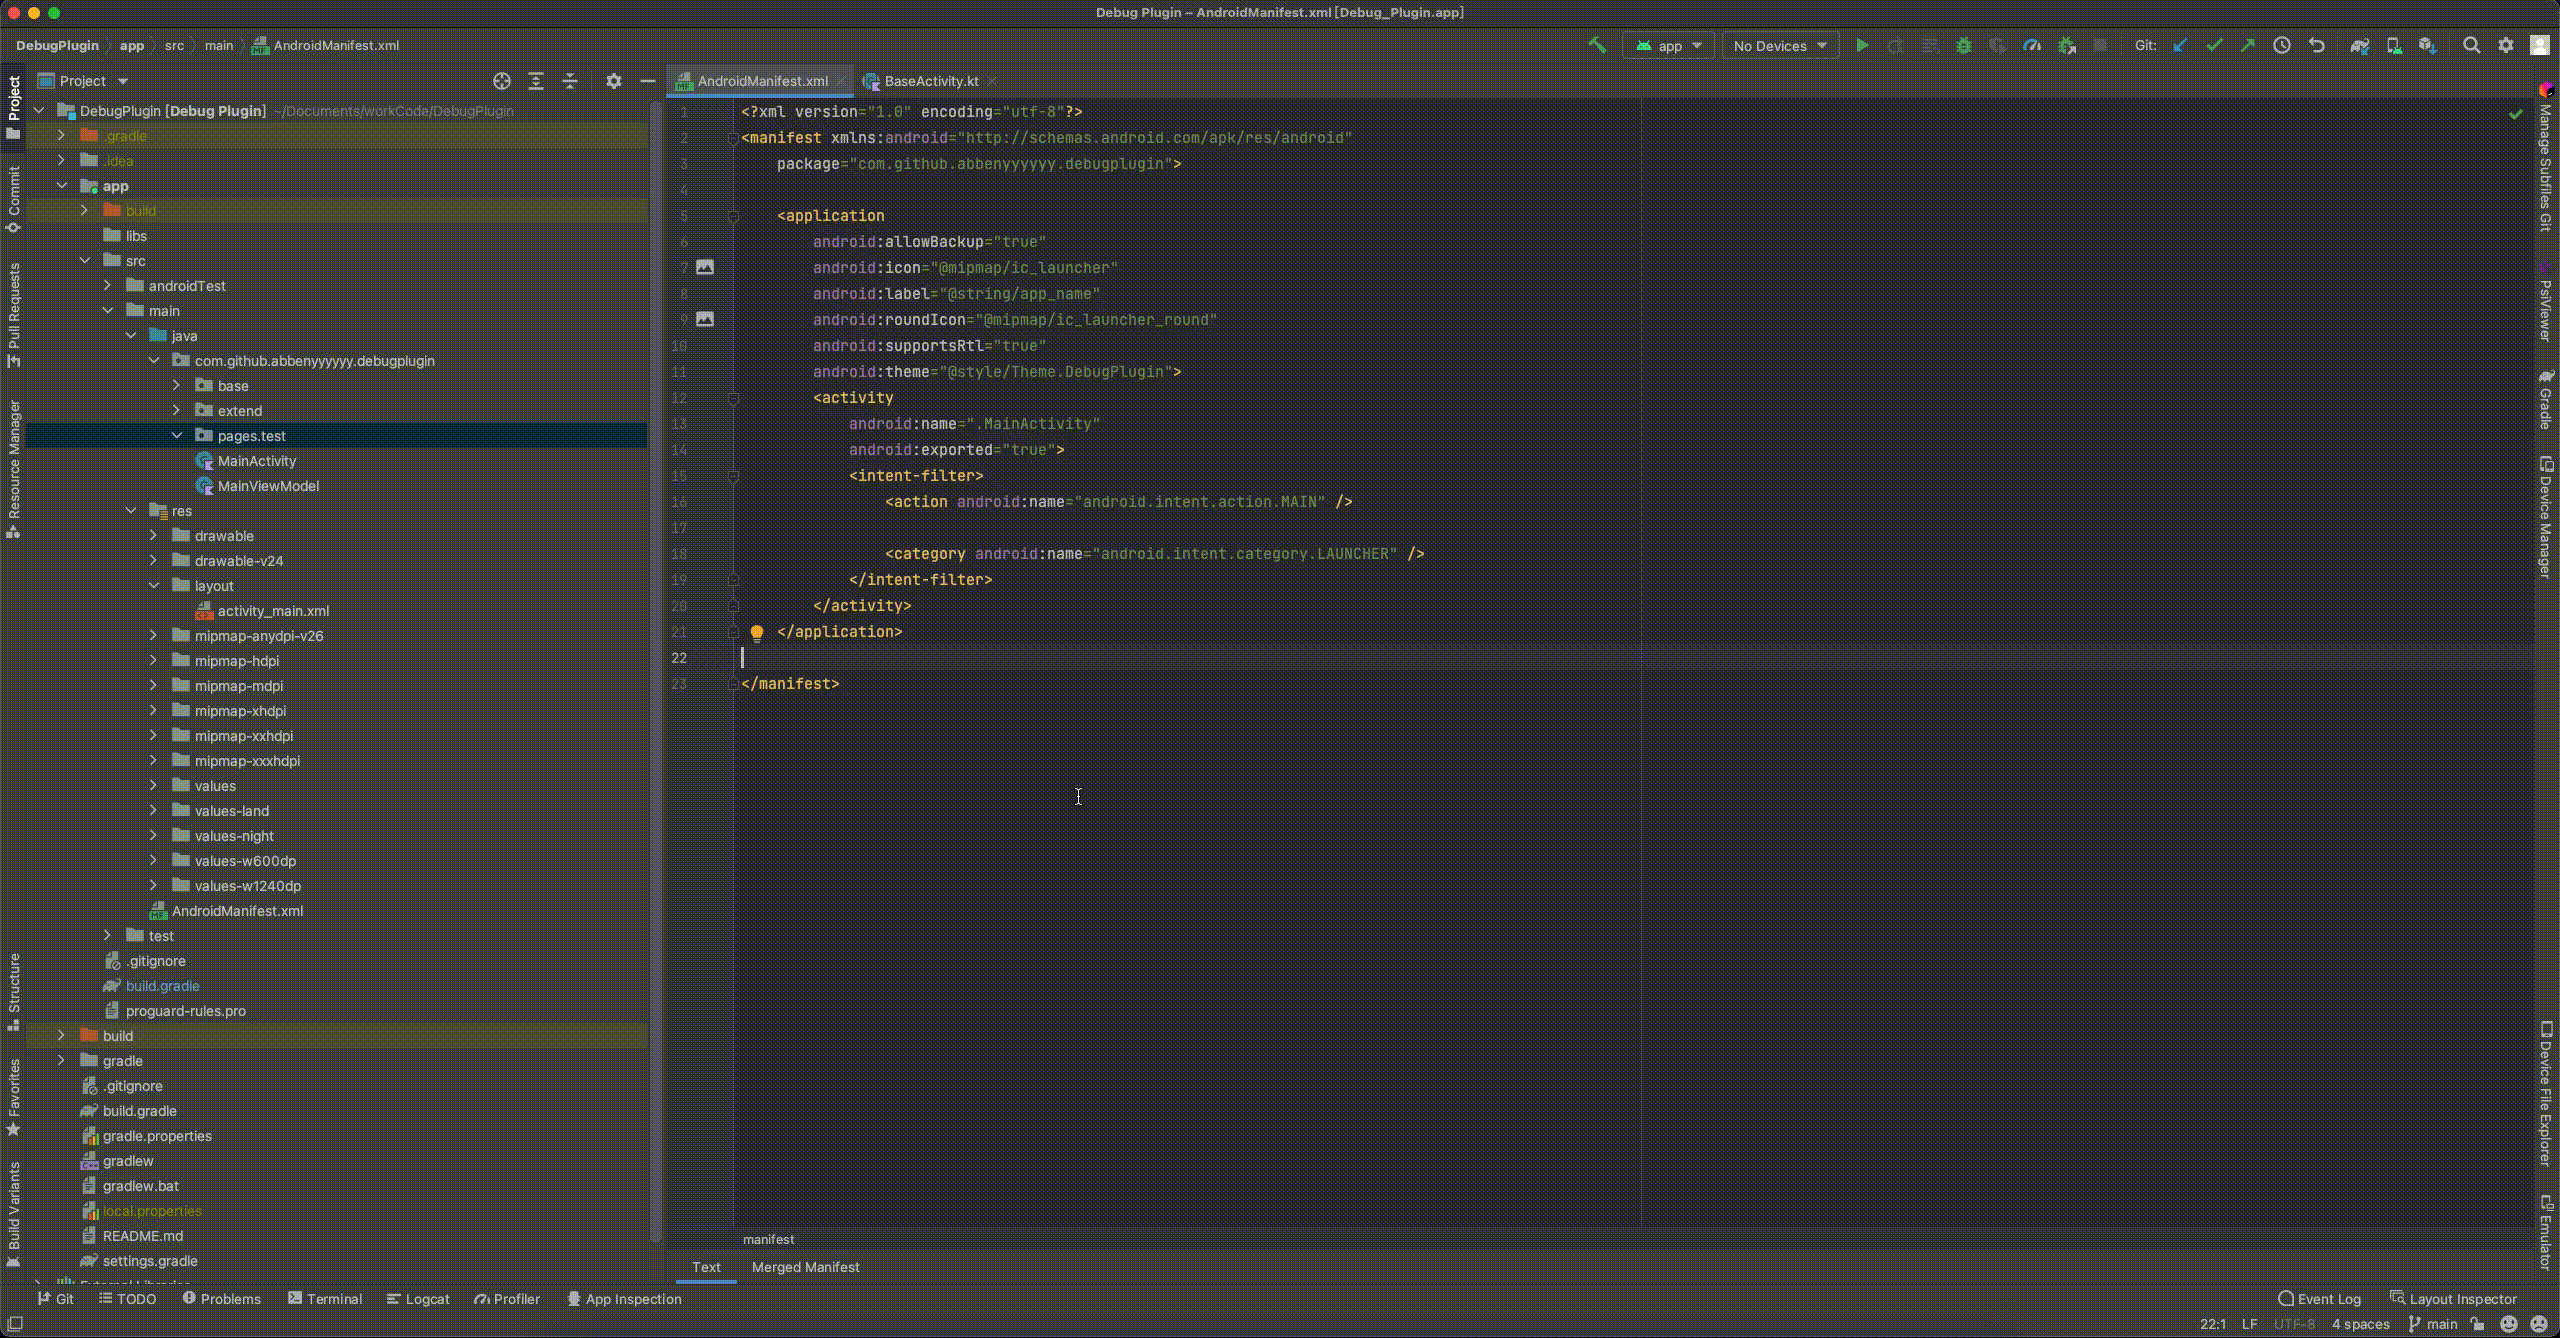
Task: Click the App Inspection icon
Action: click(x=572, y=1299)
